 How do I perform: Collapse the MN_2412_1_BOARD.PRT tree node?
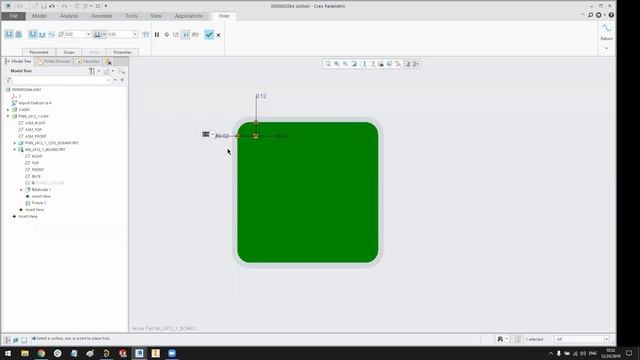(15, 150)
